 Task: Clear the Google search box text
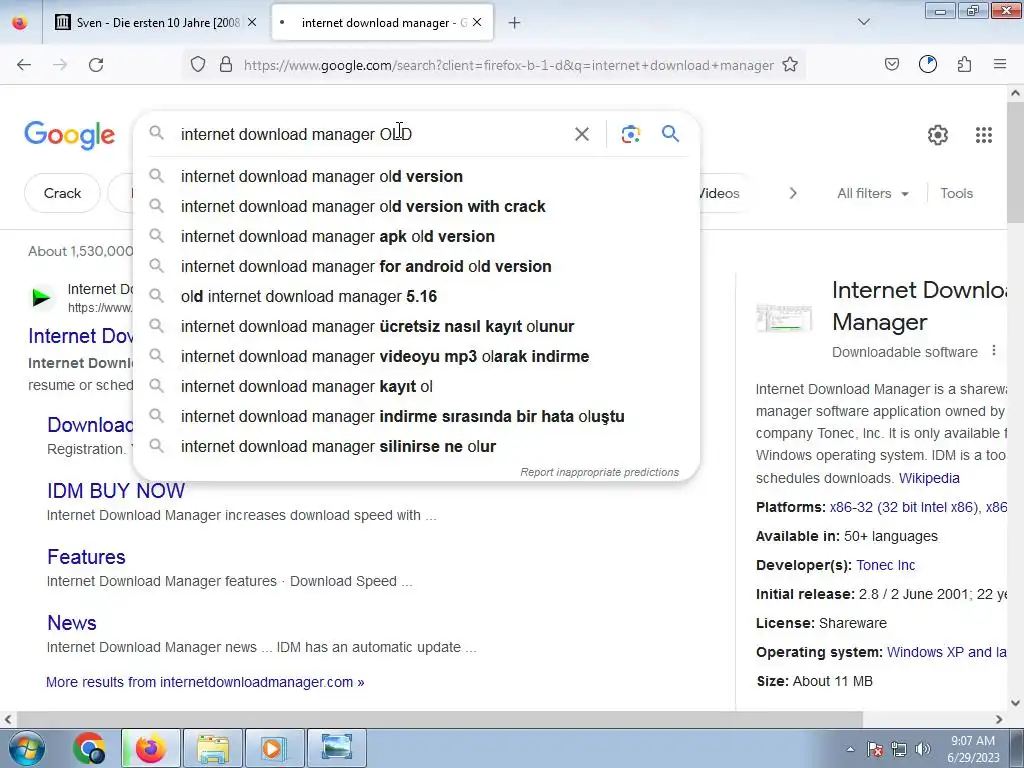[x=582, y=135]
